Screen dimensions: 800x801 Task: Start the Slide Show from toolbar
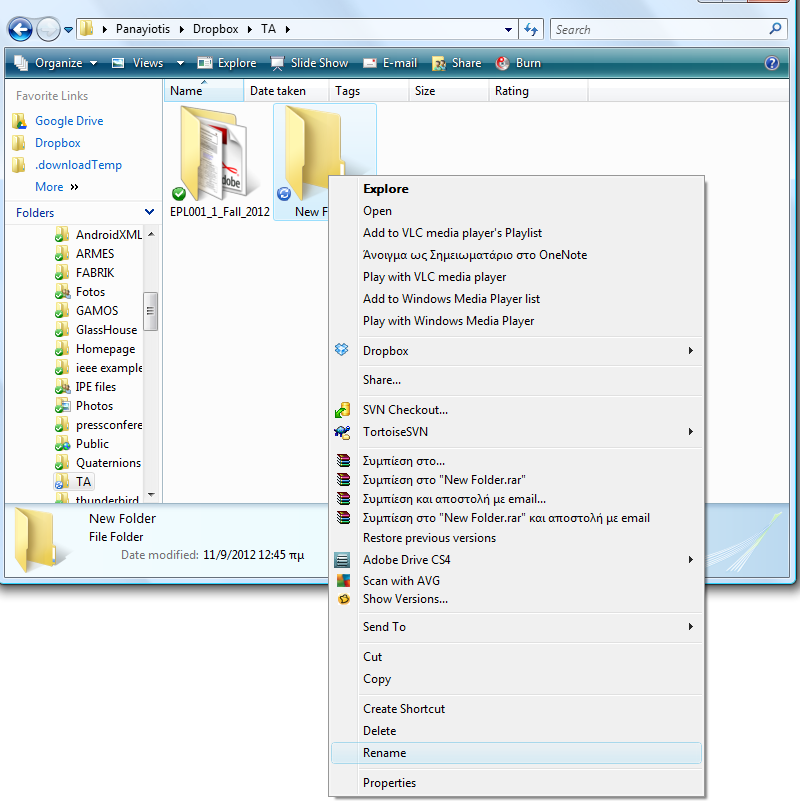pyautogui.click(x=309, y=63)
